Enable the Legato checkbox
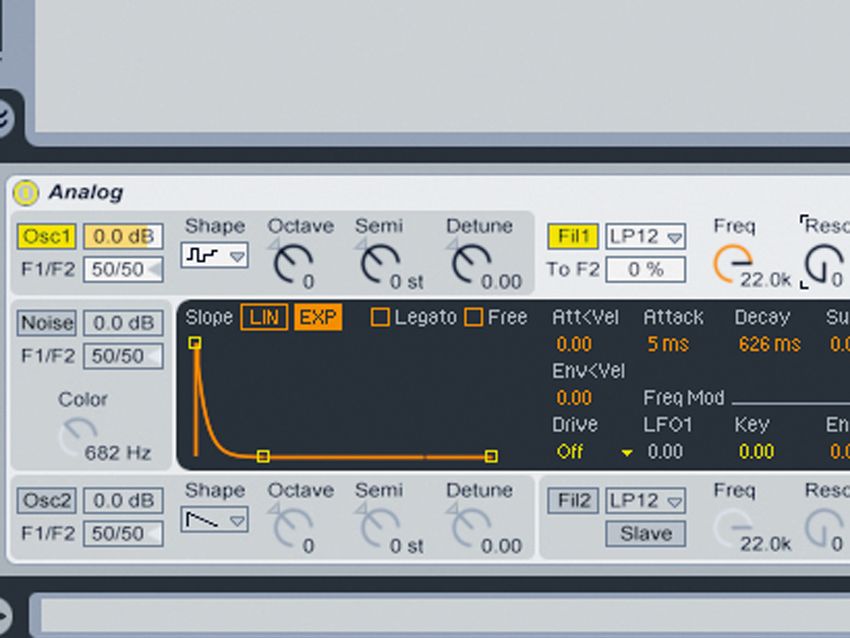 [380, 317]
